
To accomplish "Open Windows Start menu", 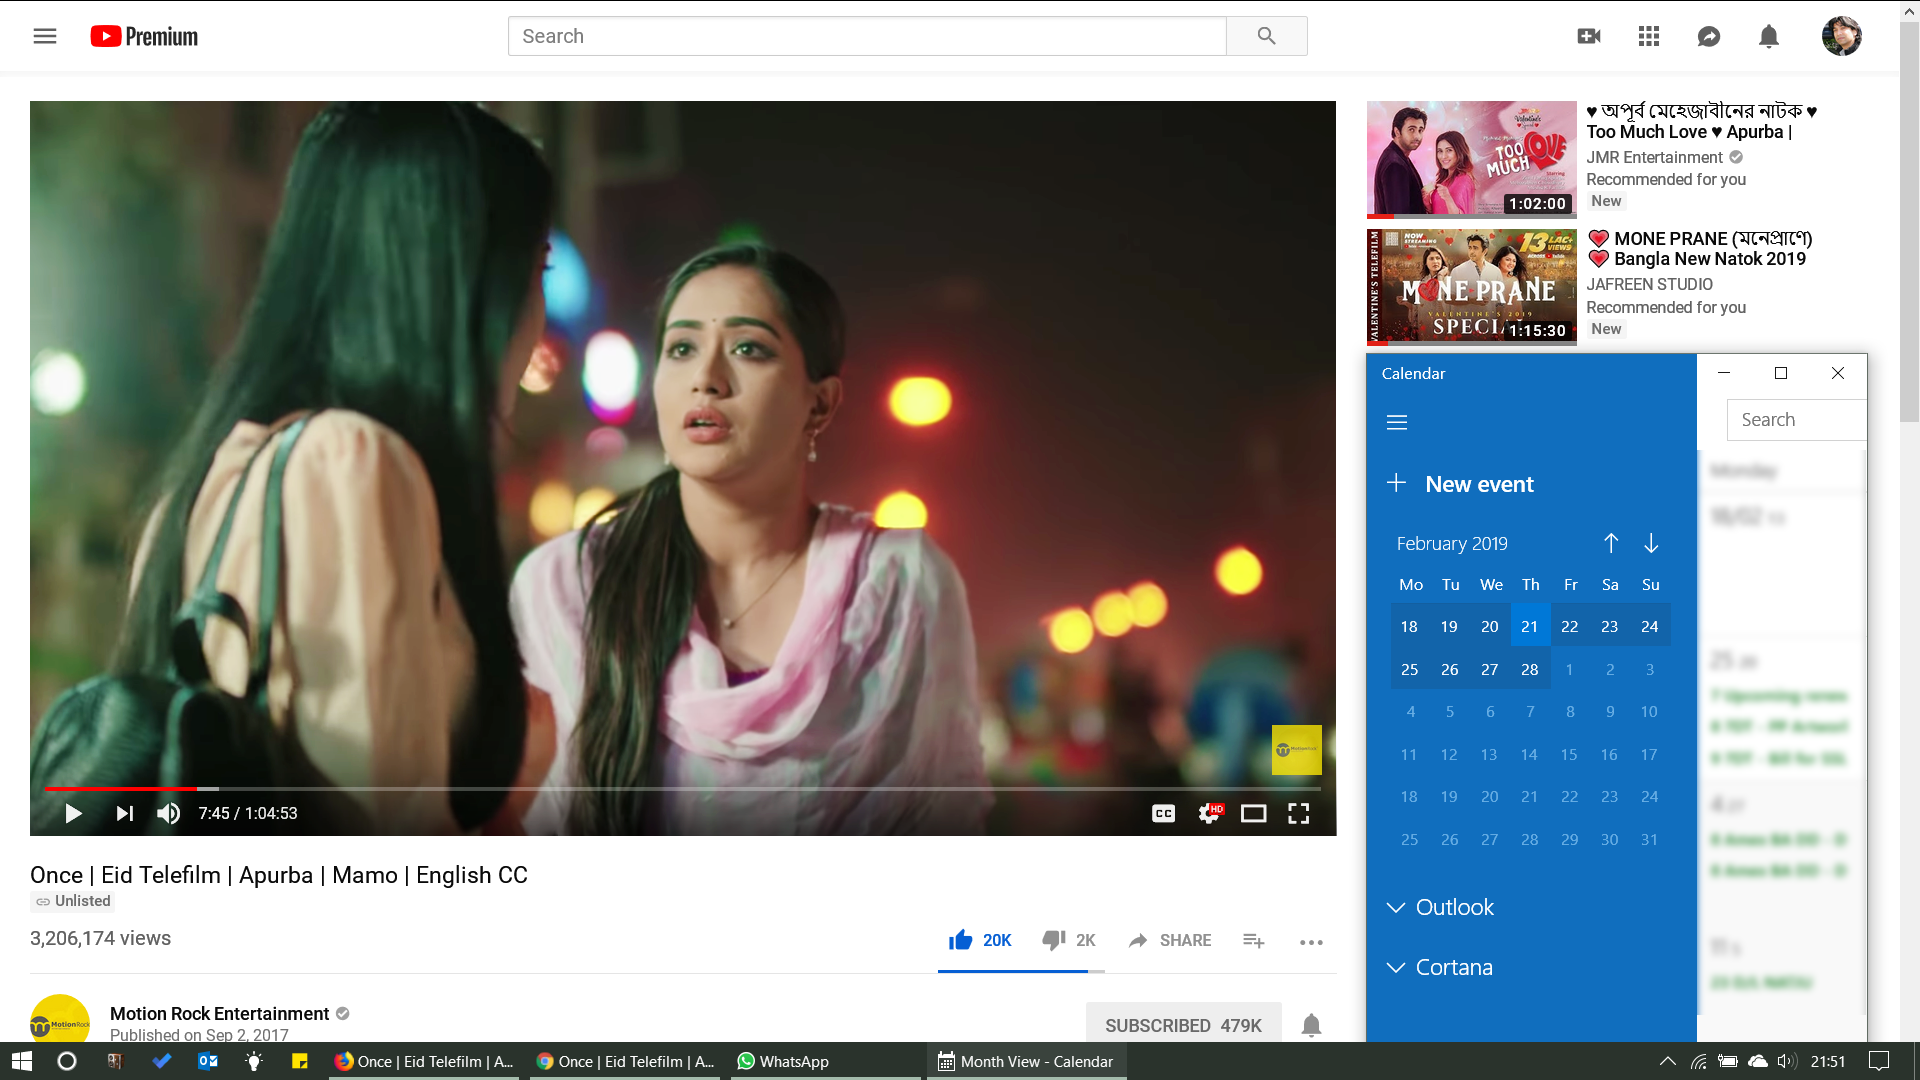I will click(x=22, y=1061).
